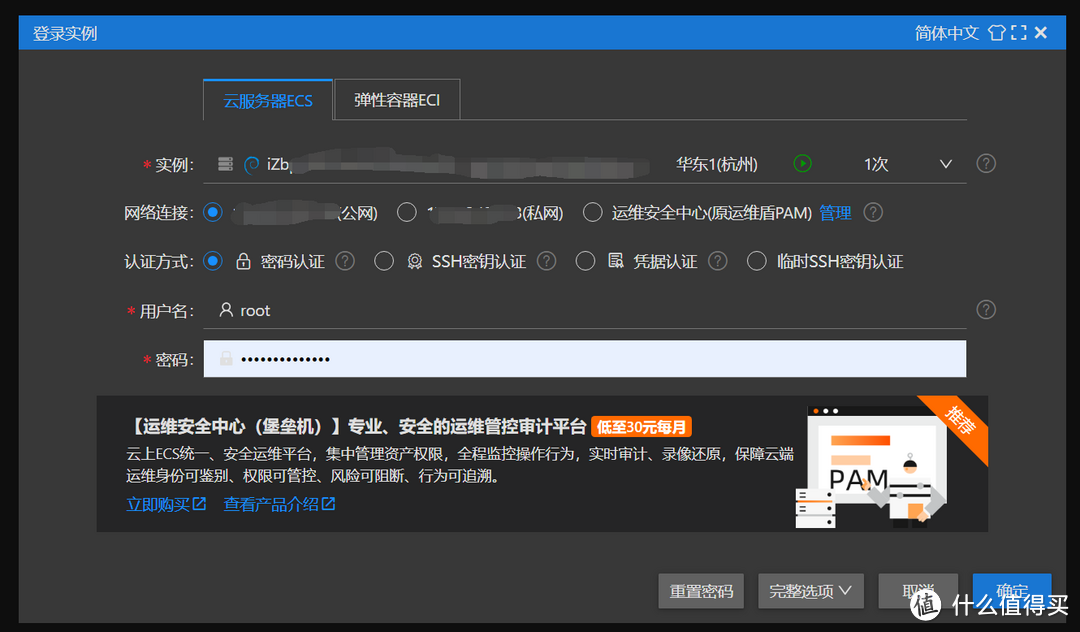1080x632 pixels.
Task: Click the green connect icon beside 华东1(杭州)
Action: click(x=801, y=163)
